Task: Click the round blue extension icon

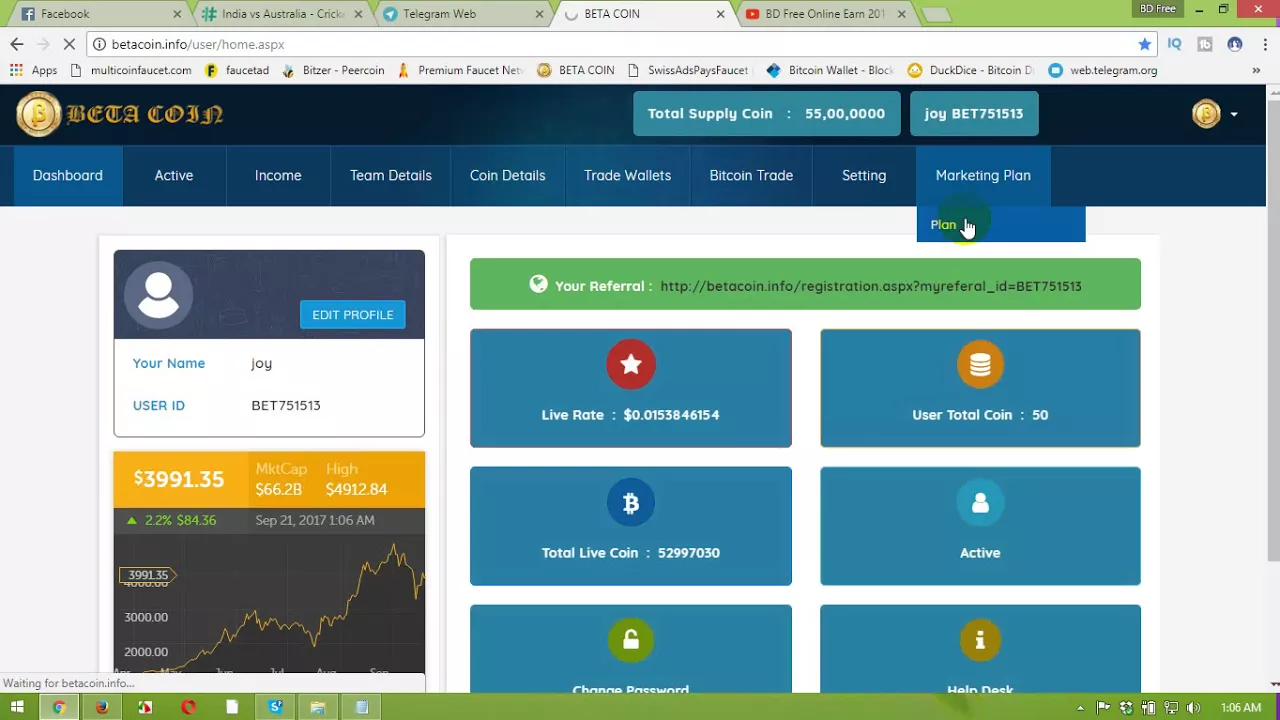Action: [x=1235, y=44]
